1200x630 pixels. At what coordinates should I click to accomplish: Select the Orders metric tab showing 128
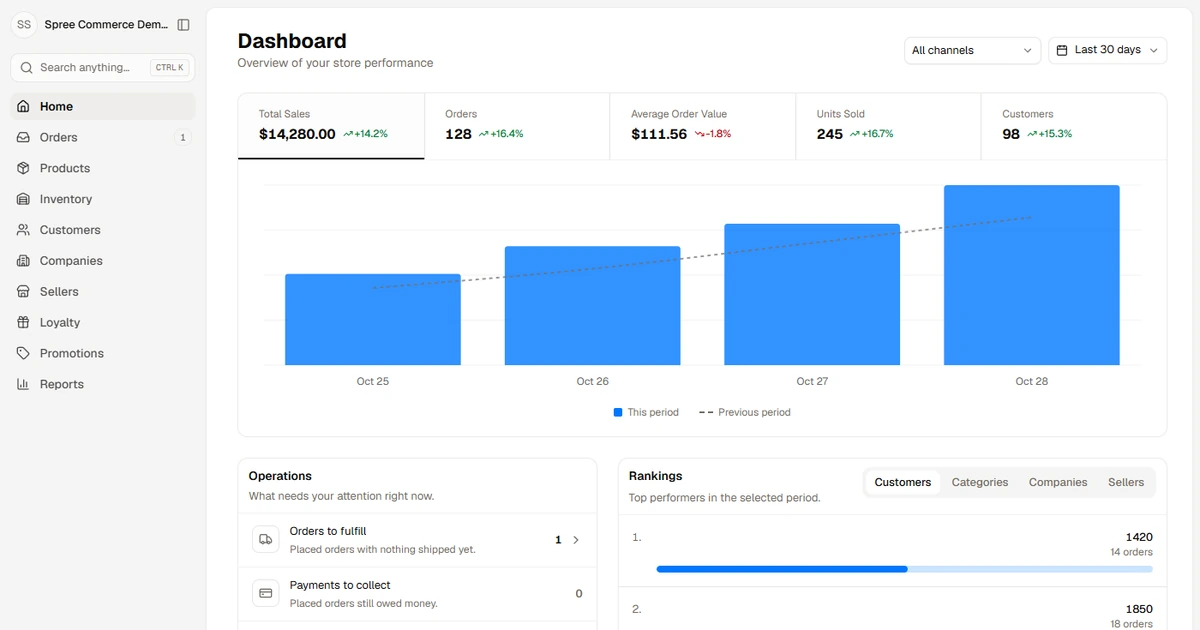coord(517,126)
